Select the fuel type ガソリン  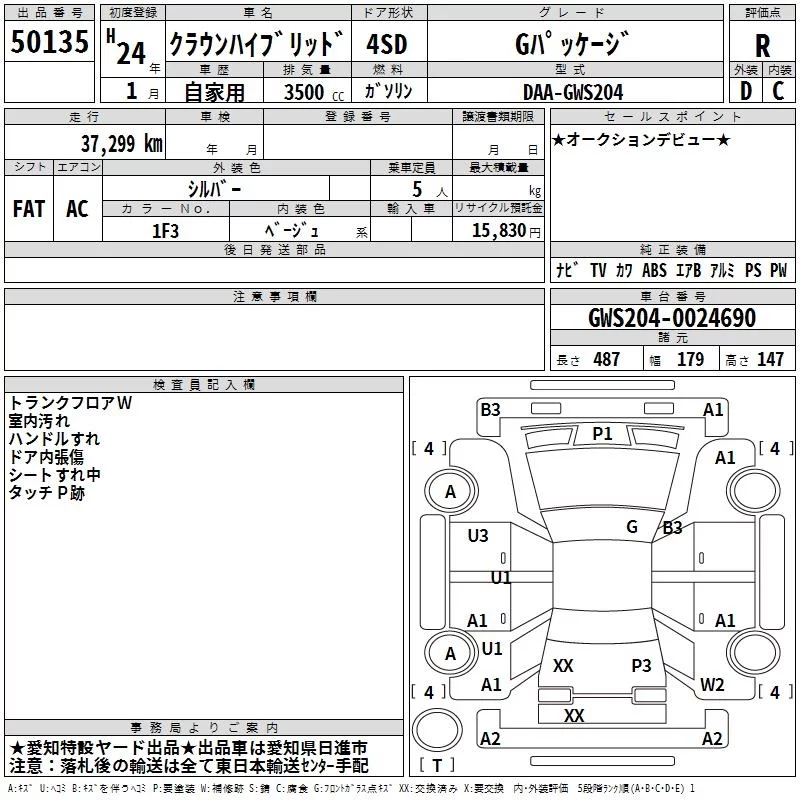[388, 91]
